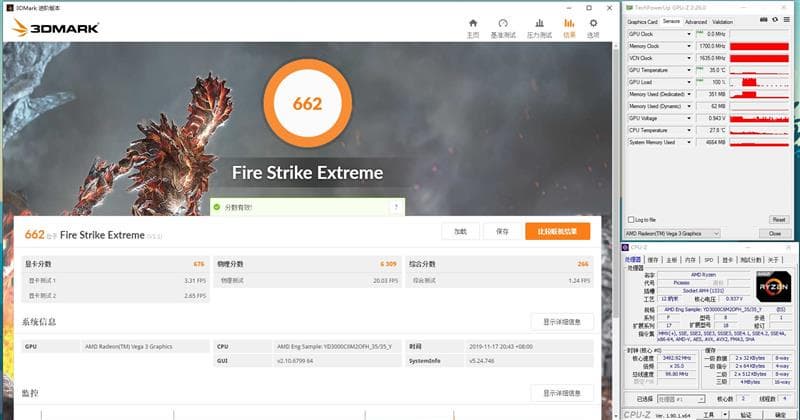
Task: Open the benchmarks gauge icon in 3DMark
Action: [503, 23]
